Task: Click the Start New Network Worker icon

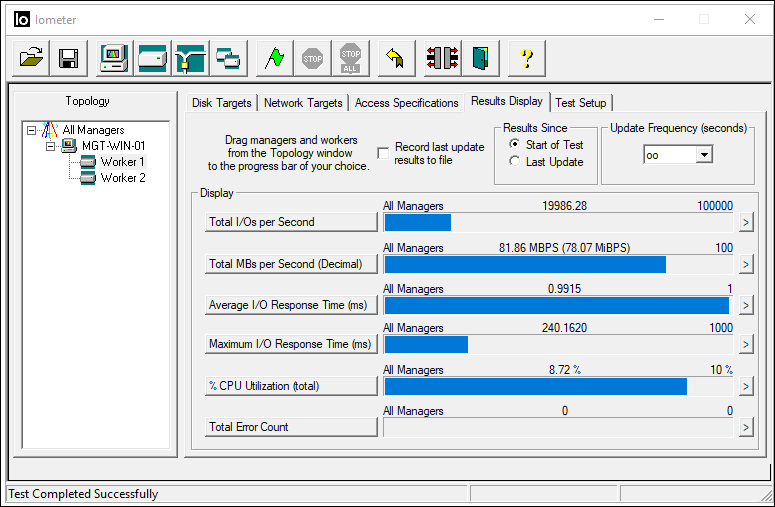Action: (x=190, y=58)
